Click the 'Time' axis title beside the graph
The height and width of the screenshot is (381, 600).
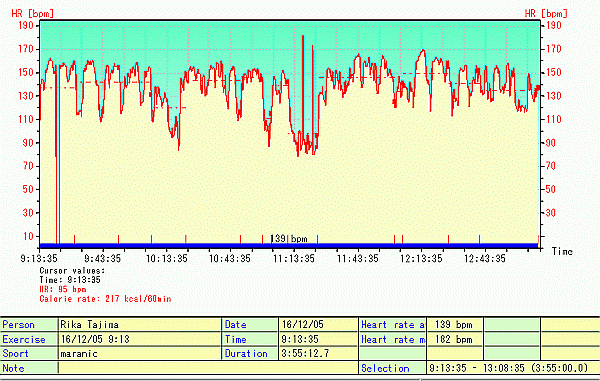click(562, 251)
